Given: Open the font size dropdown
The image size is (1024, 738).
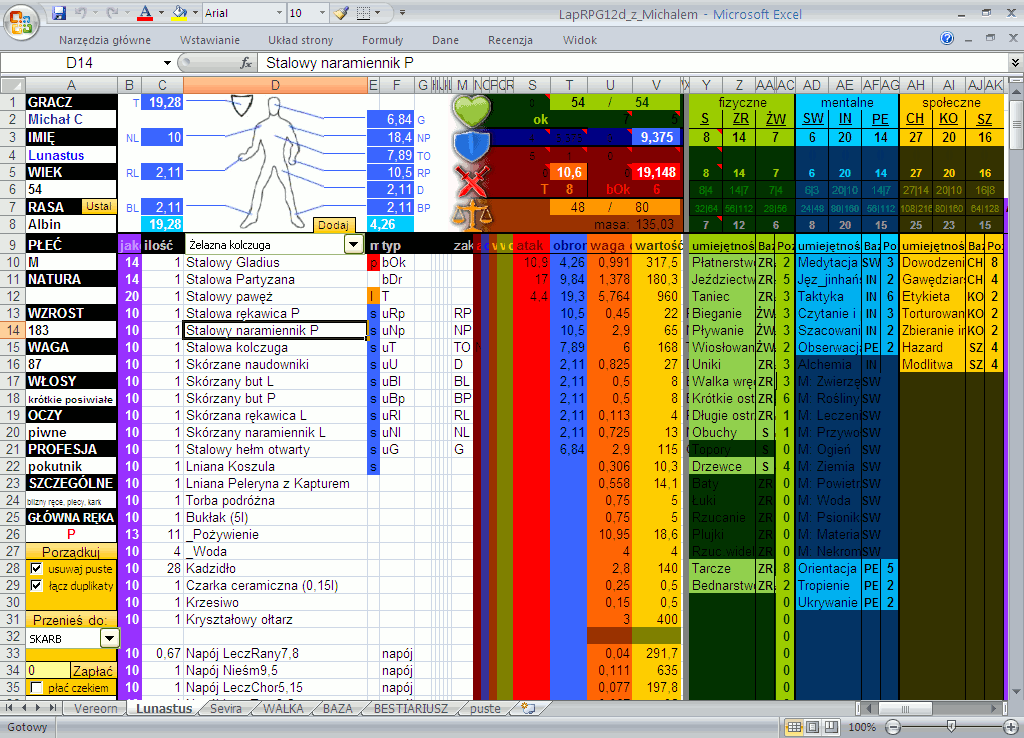Looking at the screenshot, I should [x=323, y=14].
